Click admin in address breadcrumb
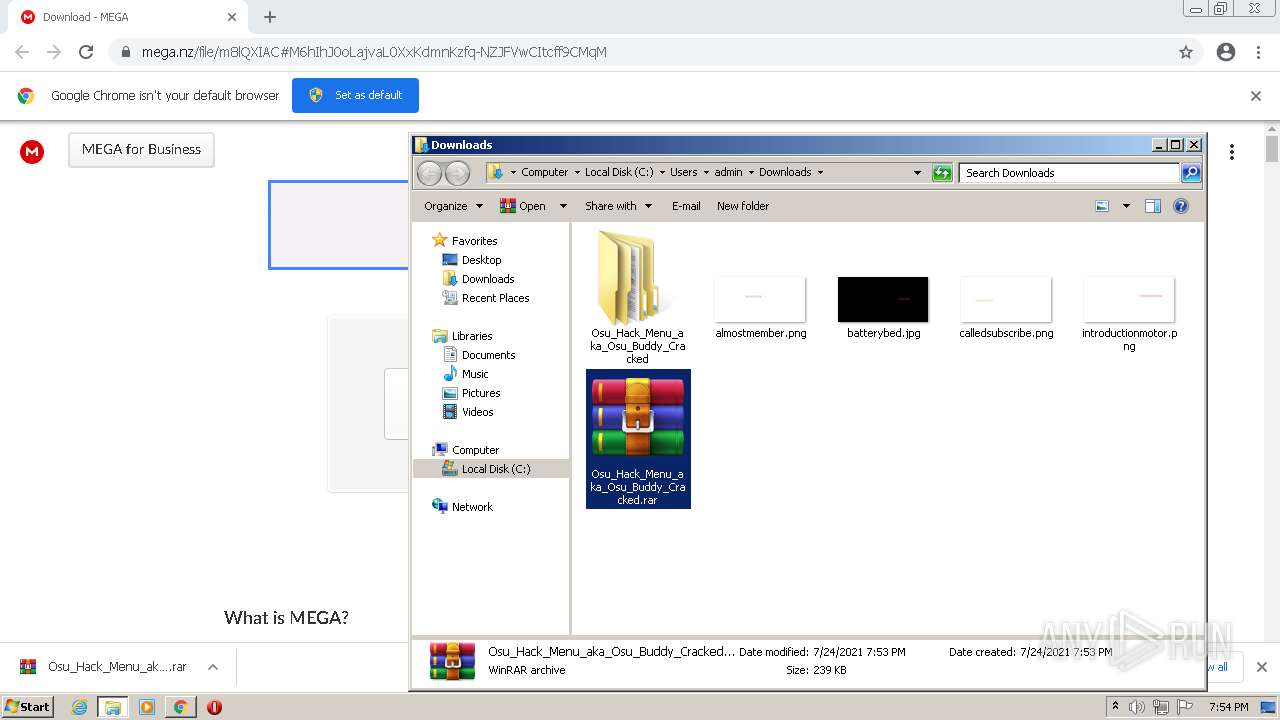 (x=728, y=172)
